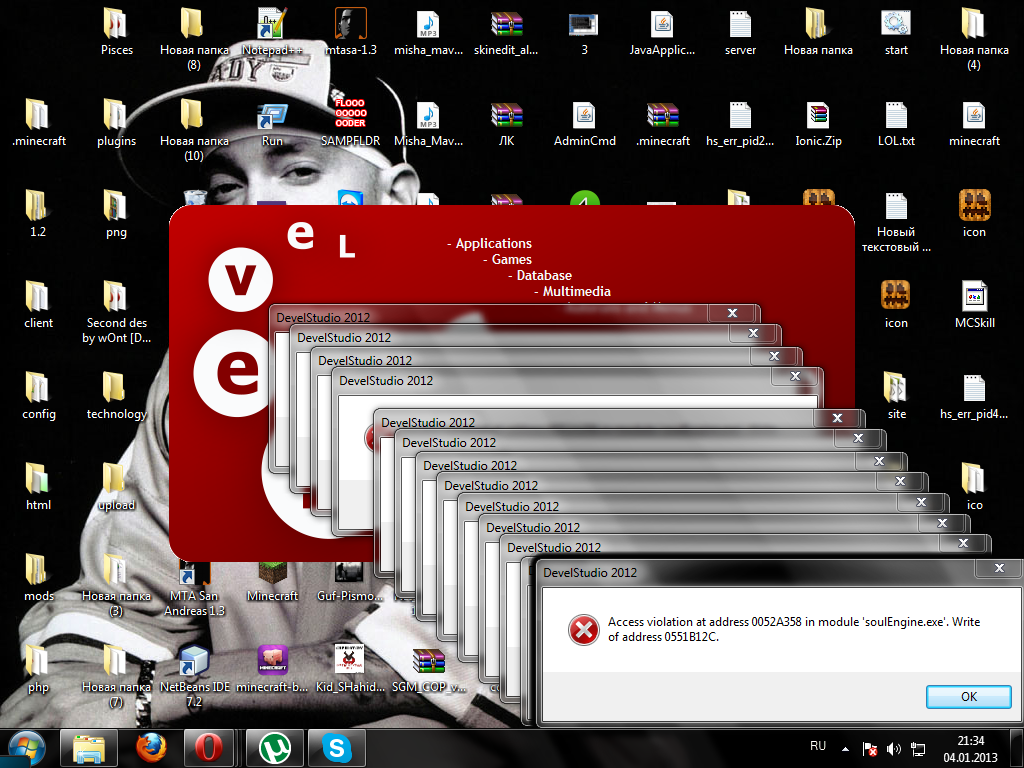Select the AdminCmd jar icon

pos(584,123)
